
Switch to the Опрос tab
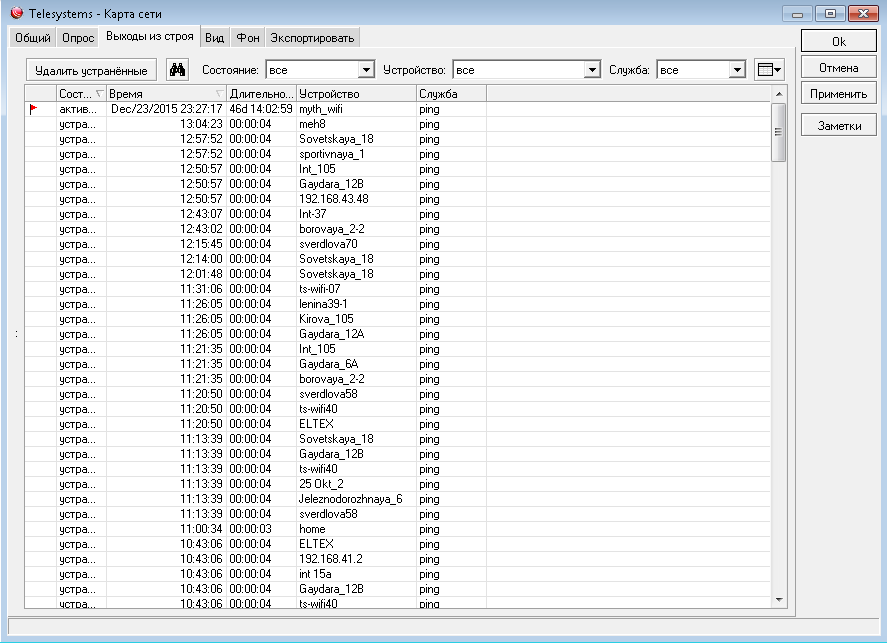tap(78, 38)
